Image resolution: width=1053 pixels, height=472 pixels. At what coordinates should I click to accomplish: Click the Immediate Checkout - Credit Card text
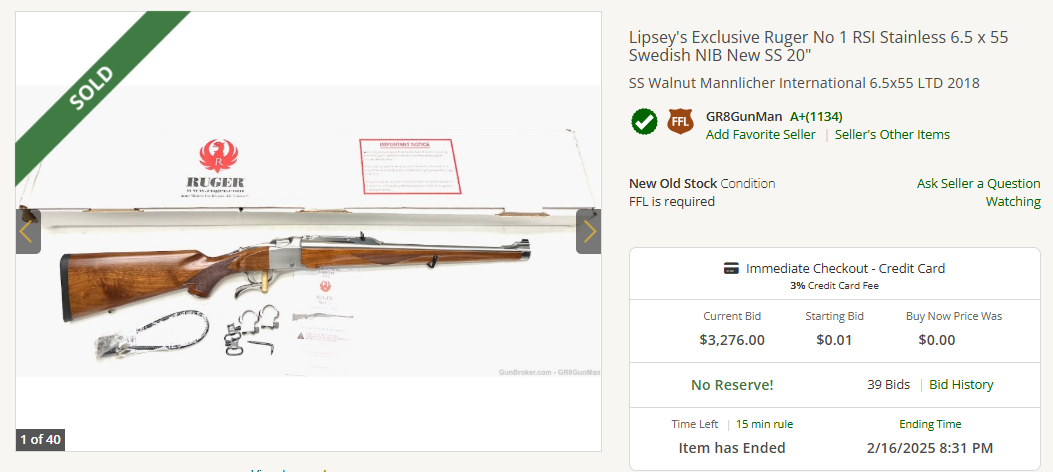[845, 268]
